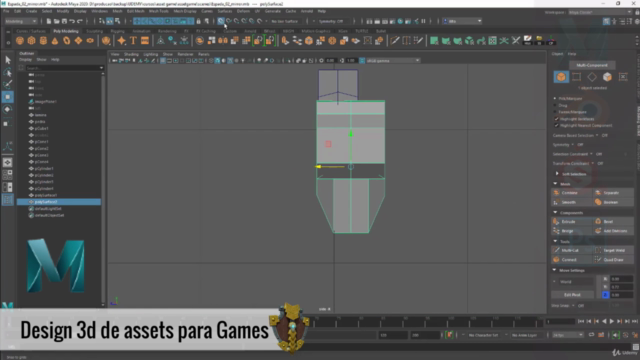The height and width of the screenshot is (360, 640).
Task: Click the Multi-Cut shelf icon
Action: coord(394,40)
